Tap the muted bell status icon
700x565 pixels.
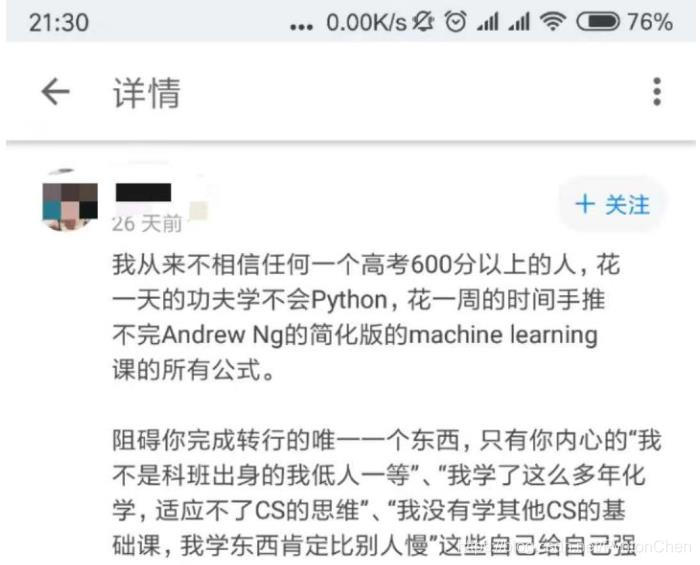click(423, 21)
